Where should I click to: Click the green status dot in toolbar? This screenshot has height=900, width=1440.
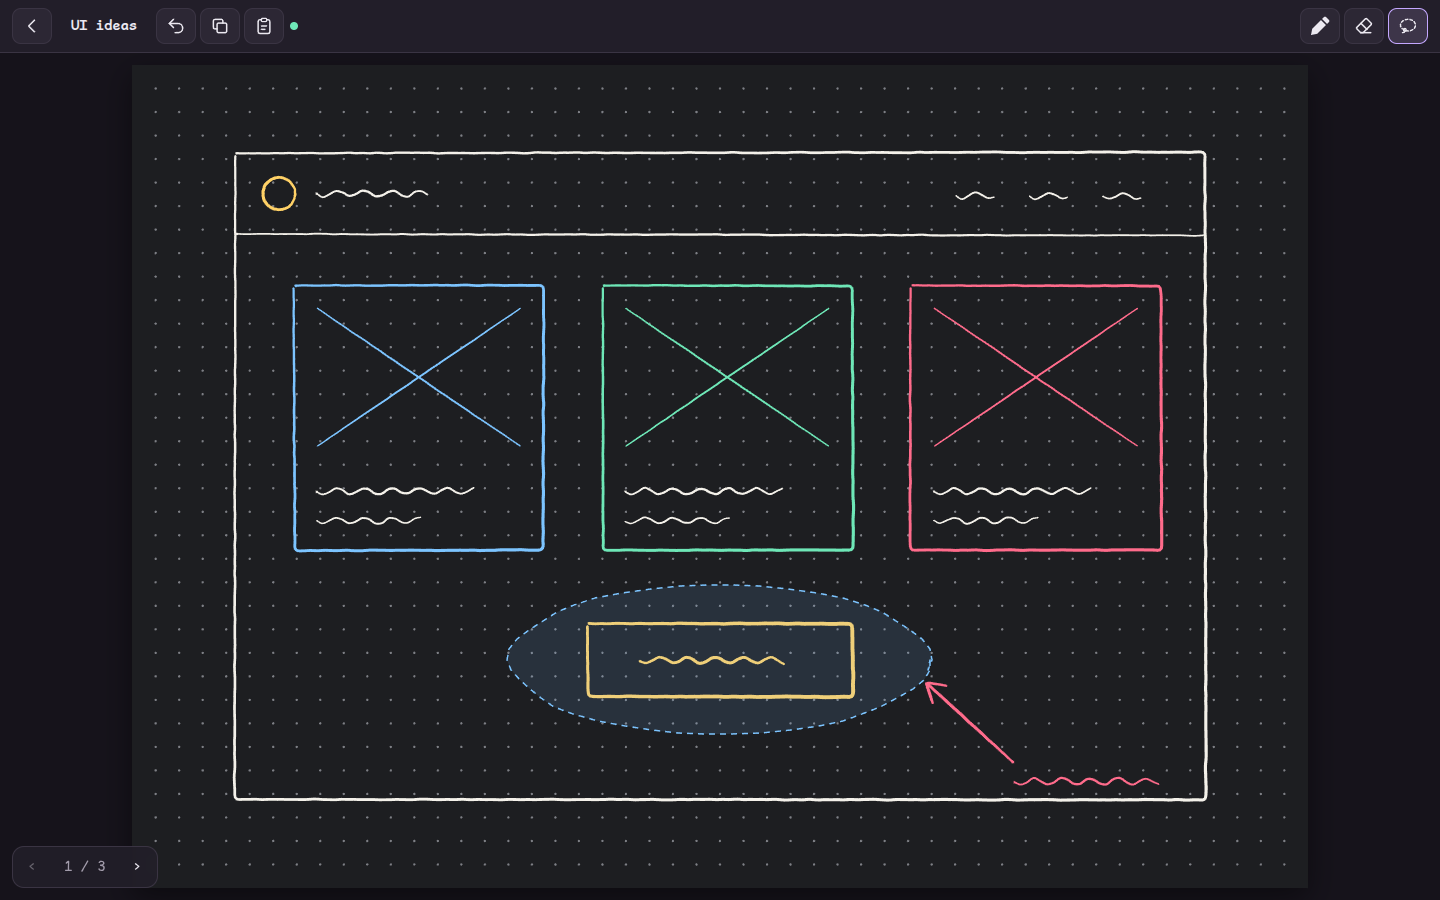(294, 26)
